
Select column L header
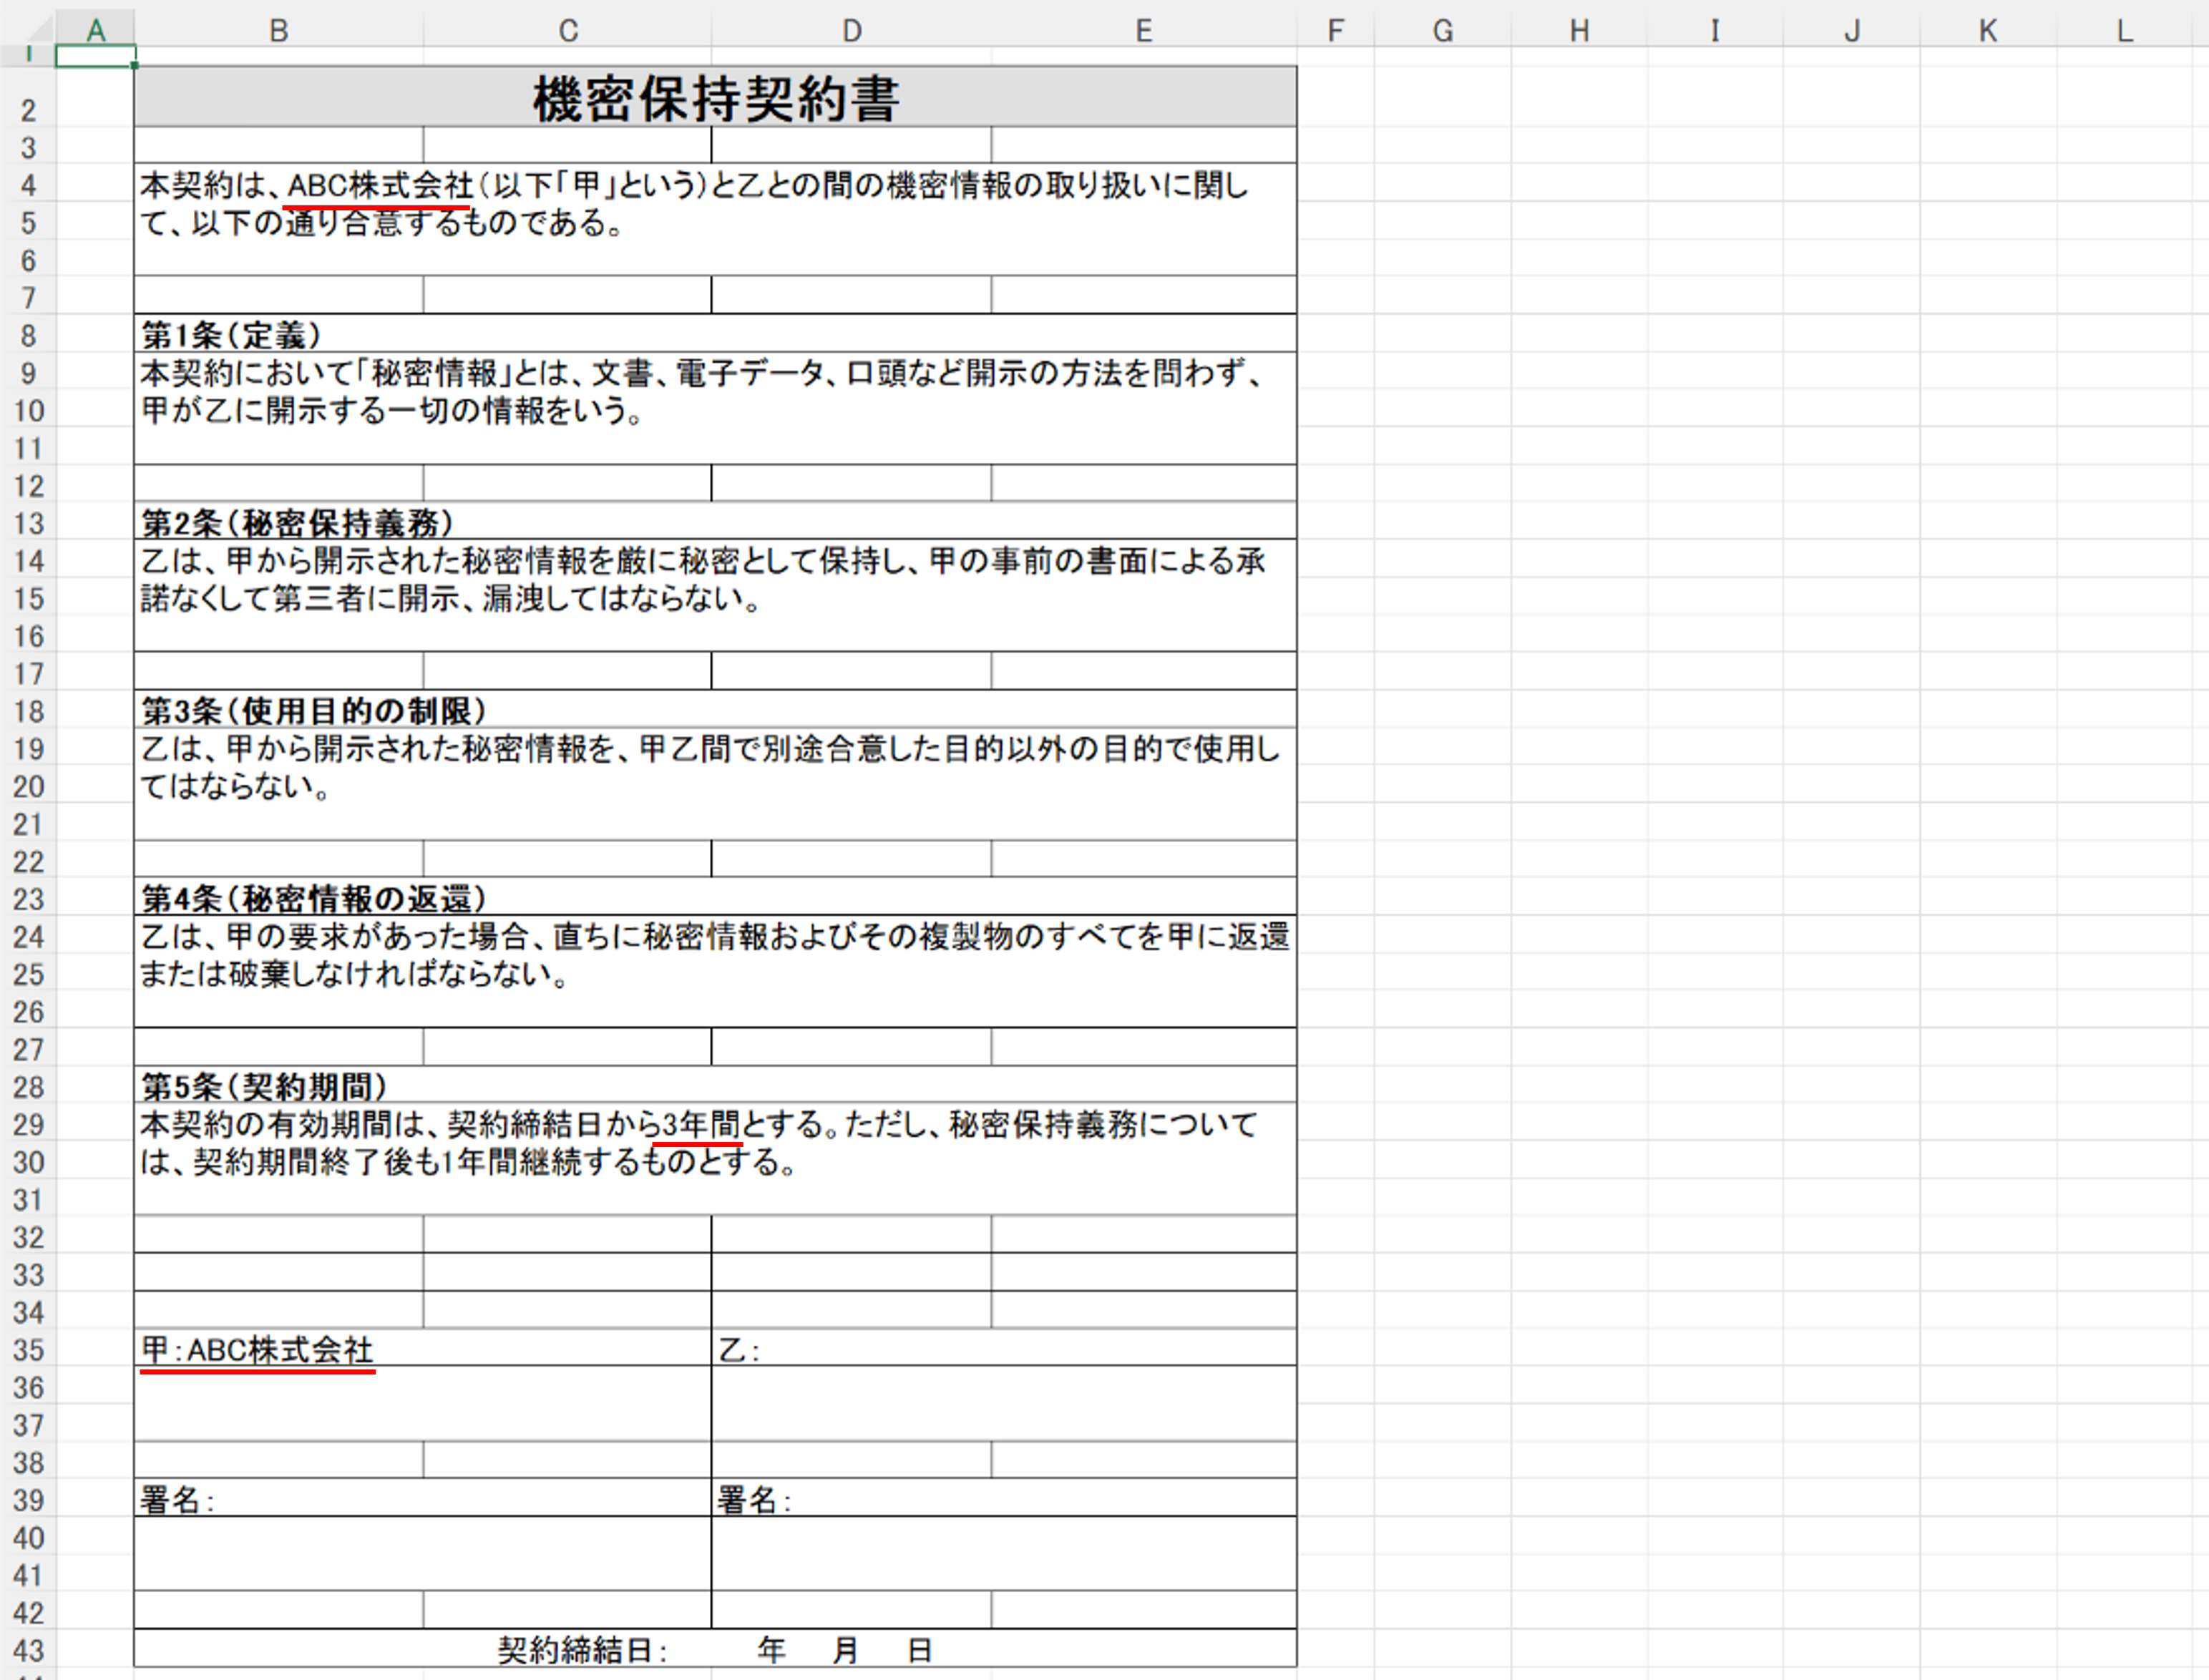point(2125,31)
